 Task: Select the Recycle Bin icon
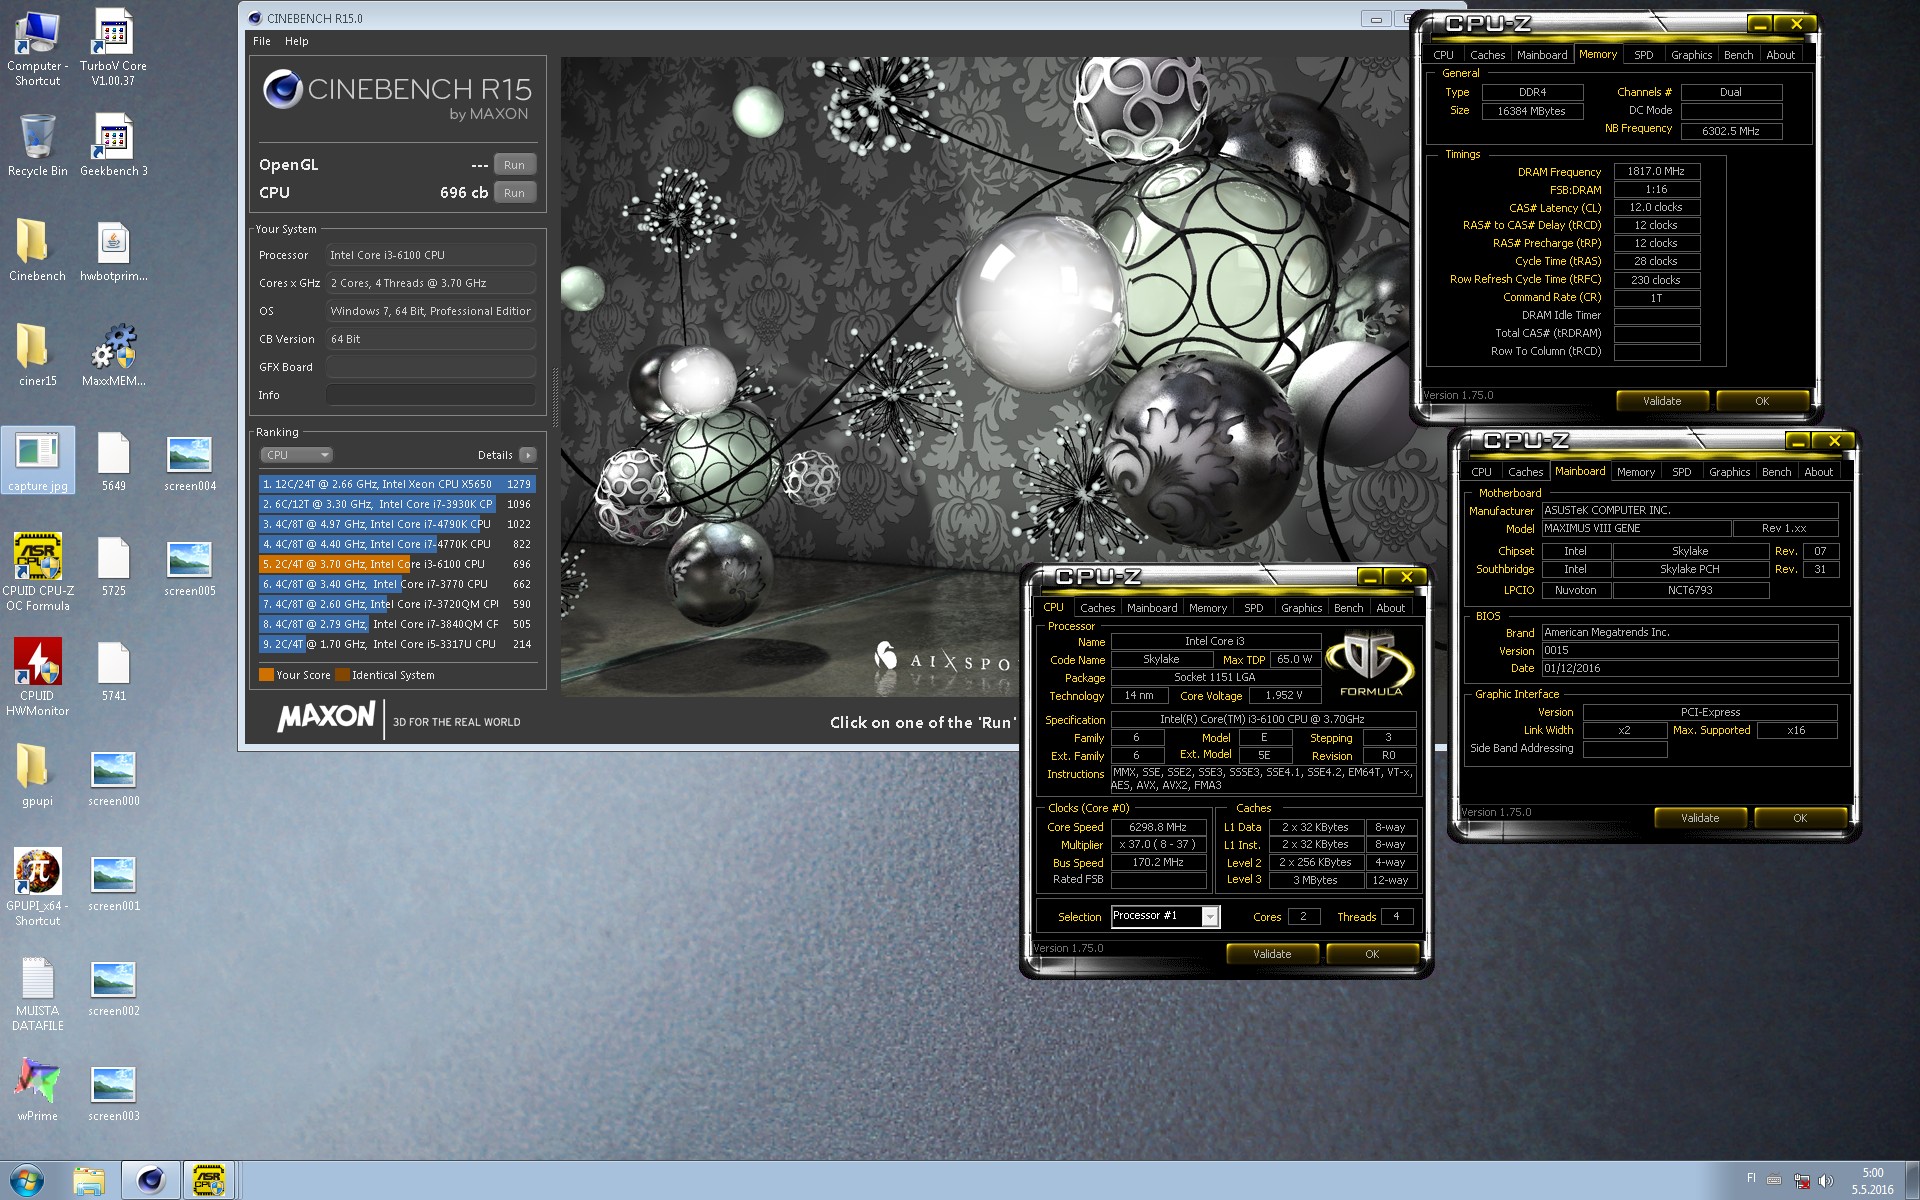coord(37,145)
